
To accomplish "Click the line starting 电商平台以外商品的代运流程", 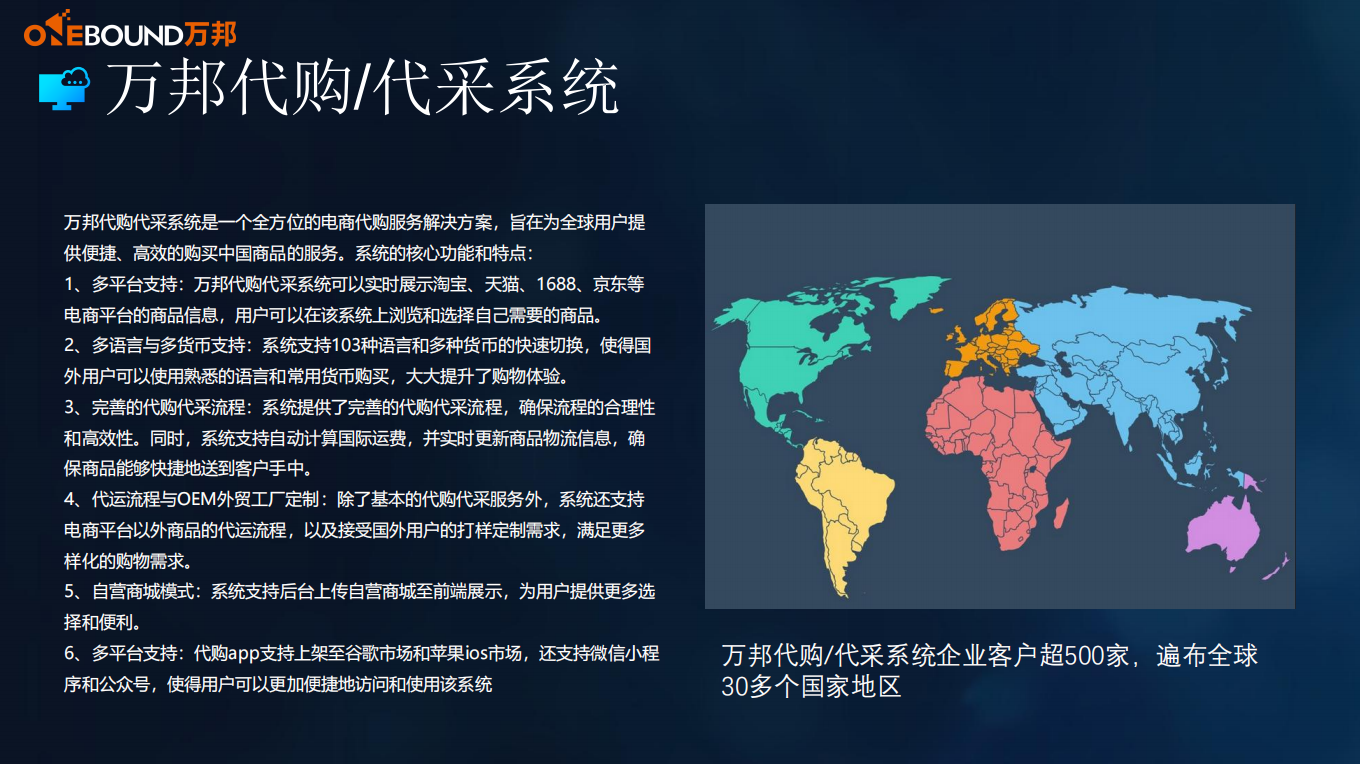I will pyautogui.click(x=354, y=530).
